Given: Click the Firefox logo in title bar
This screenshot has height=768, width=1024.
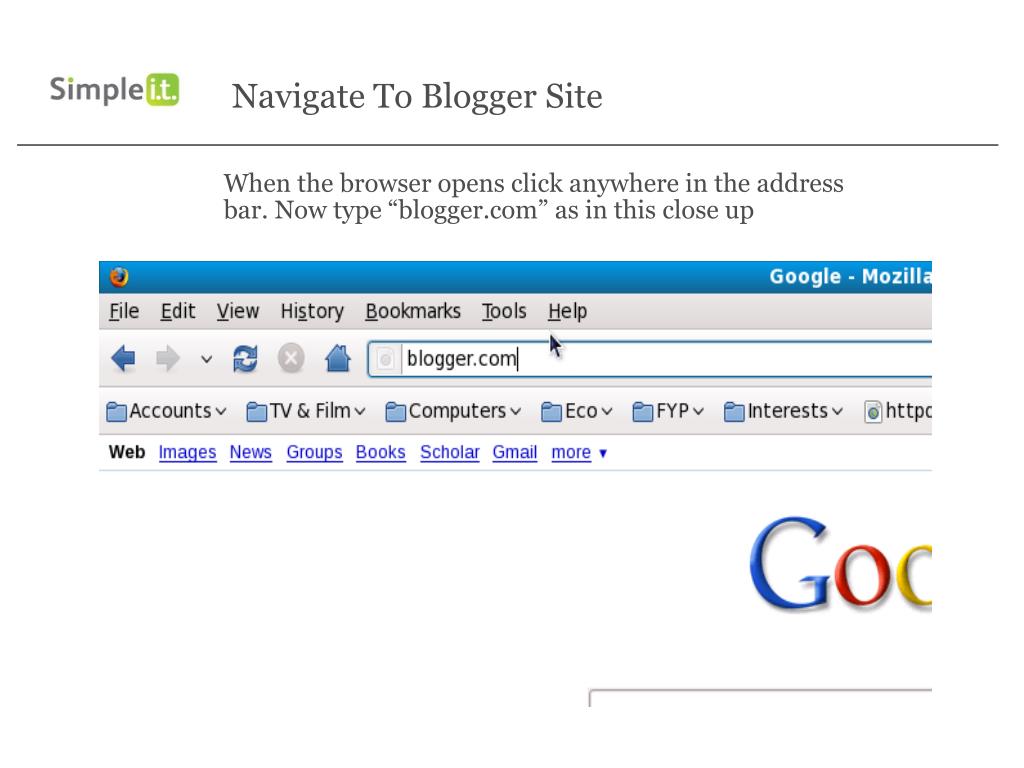Looking at the screenshot, I should pos(119,277).
